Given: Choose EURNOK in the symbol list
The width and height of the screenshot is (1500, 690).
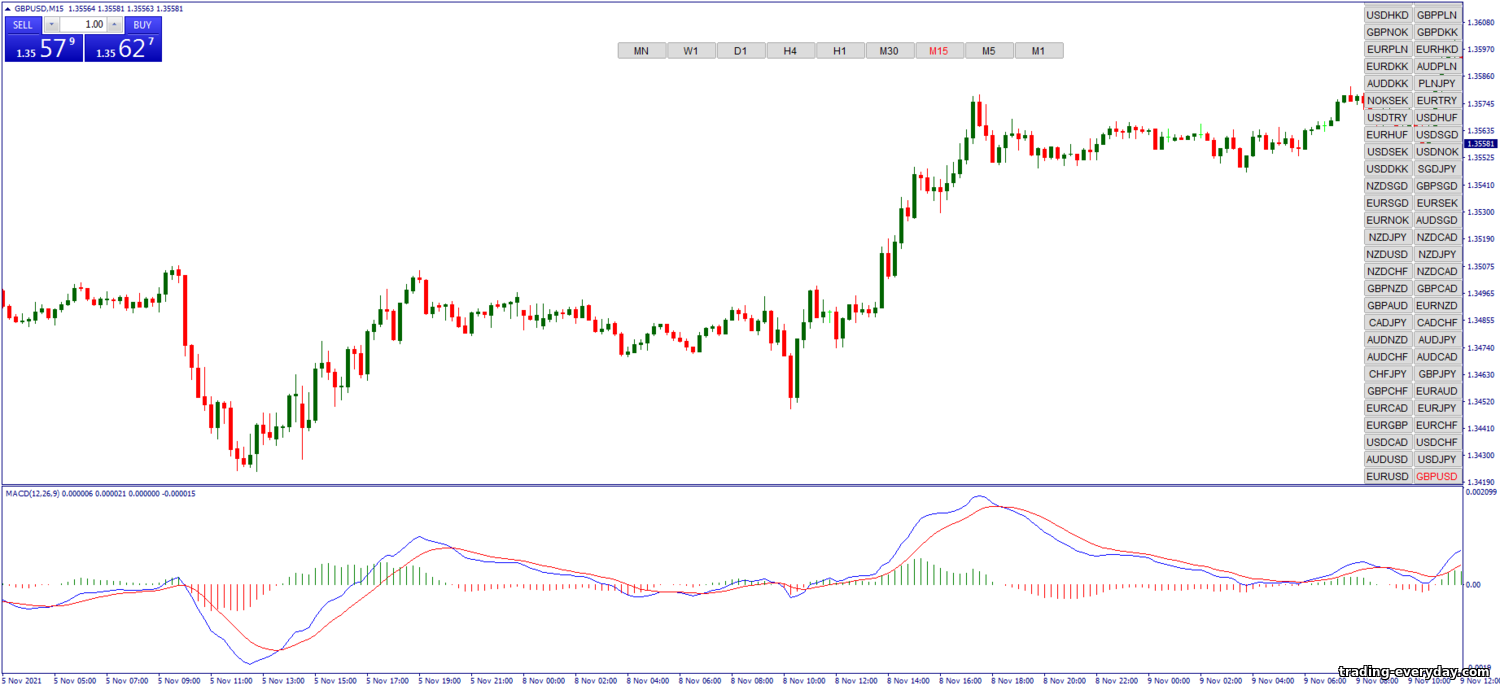Looking at the screenshot, I should point(1388,220).
